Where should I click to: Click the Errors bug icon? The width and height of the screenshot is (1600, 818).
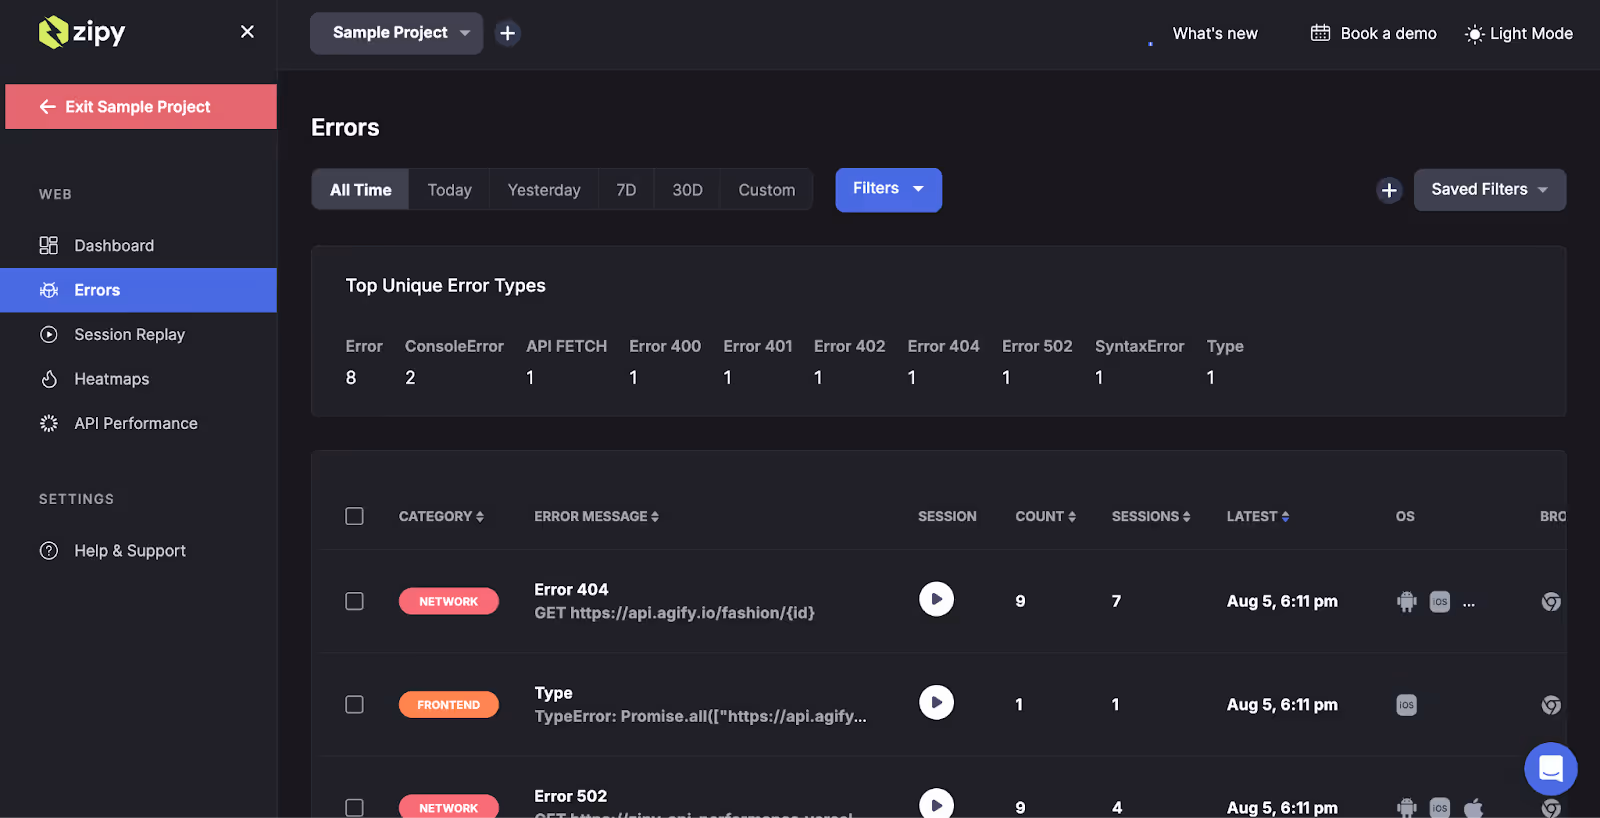click(x=48, y=290)
